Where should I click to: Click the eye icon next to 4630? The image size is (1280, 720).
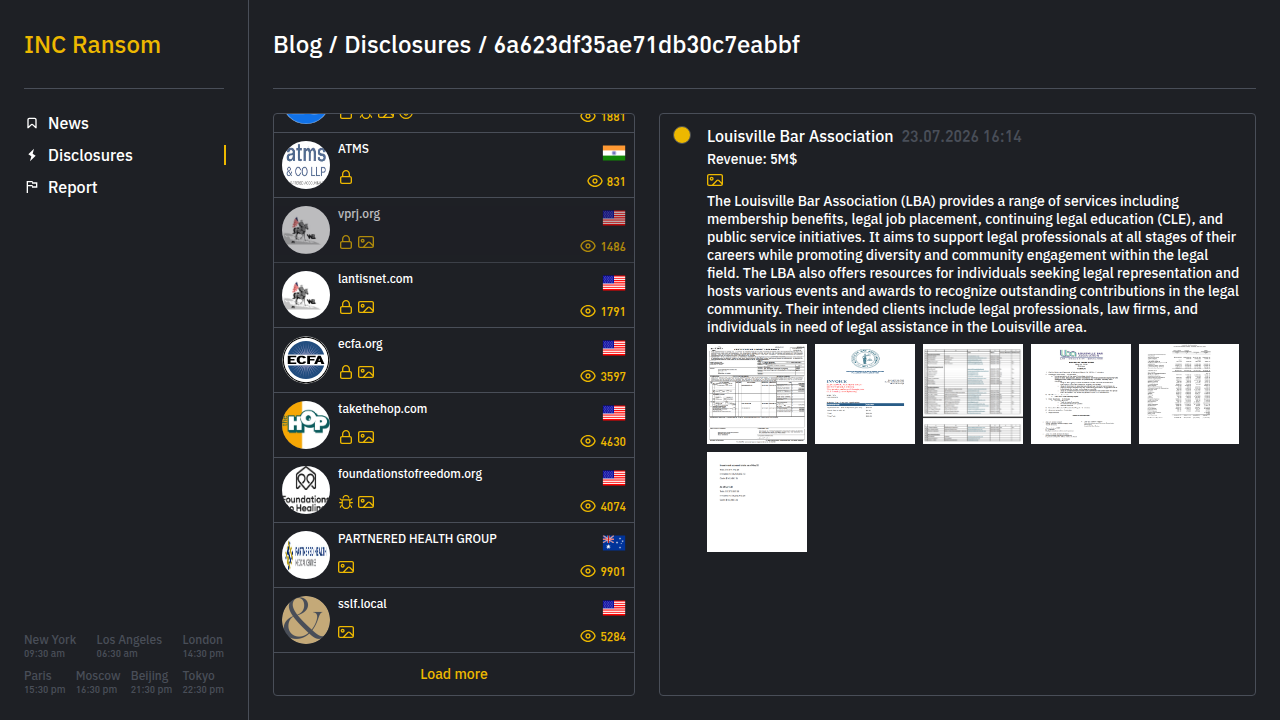tap(588, 441)
